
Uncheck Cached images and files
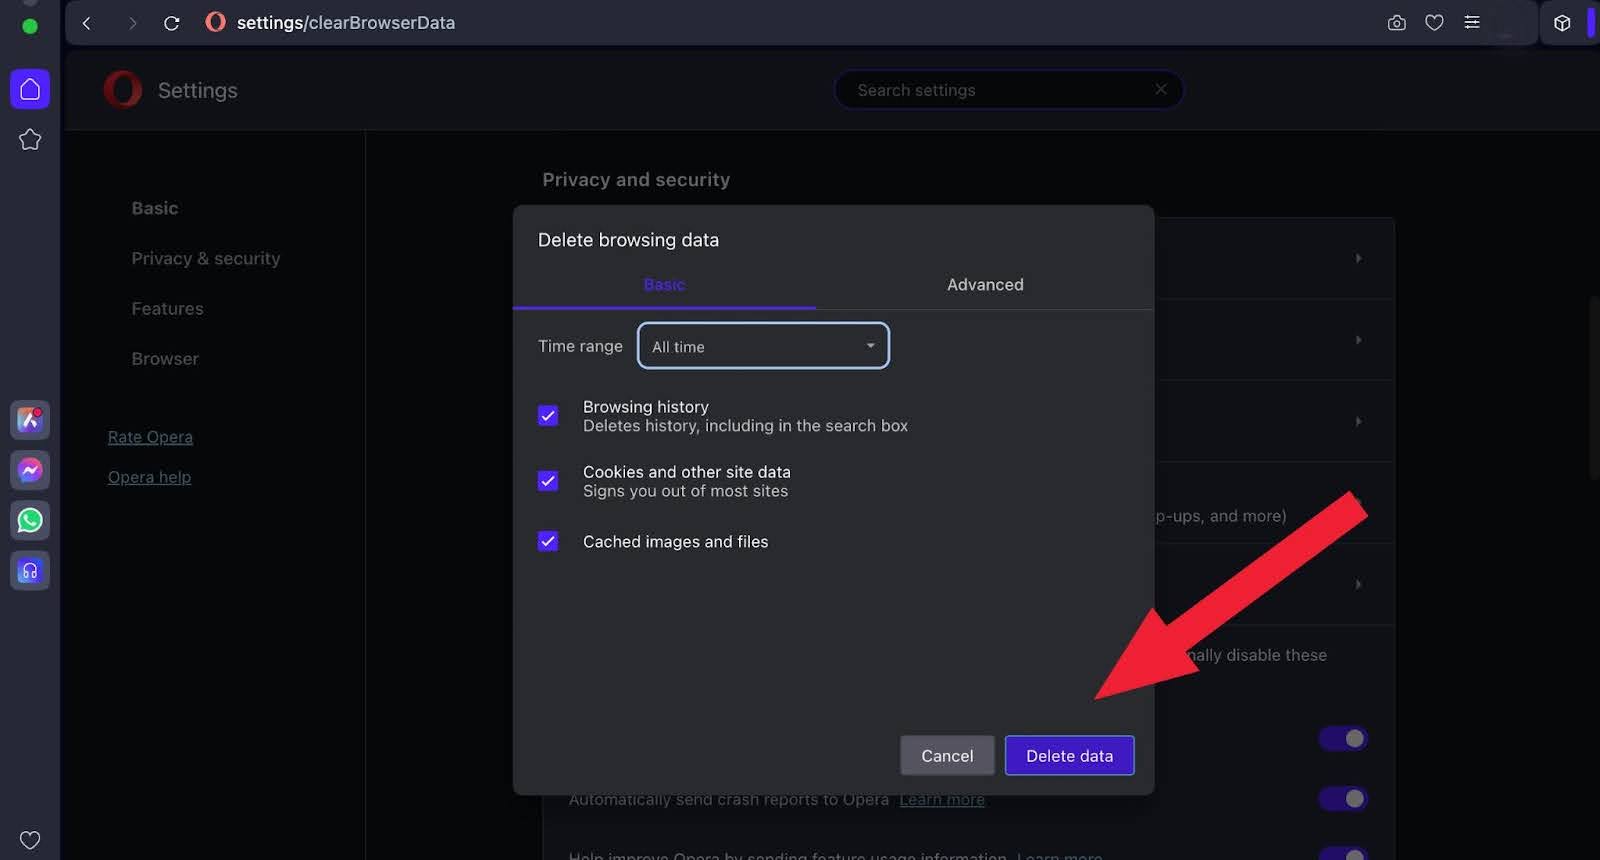coord(548,541)
